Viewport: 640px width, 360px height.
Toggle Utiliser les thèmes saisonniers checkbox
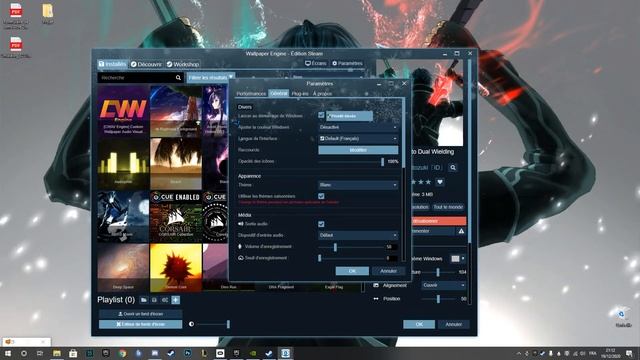321,196
